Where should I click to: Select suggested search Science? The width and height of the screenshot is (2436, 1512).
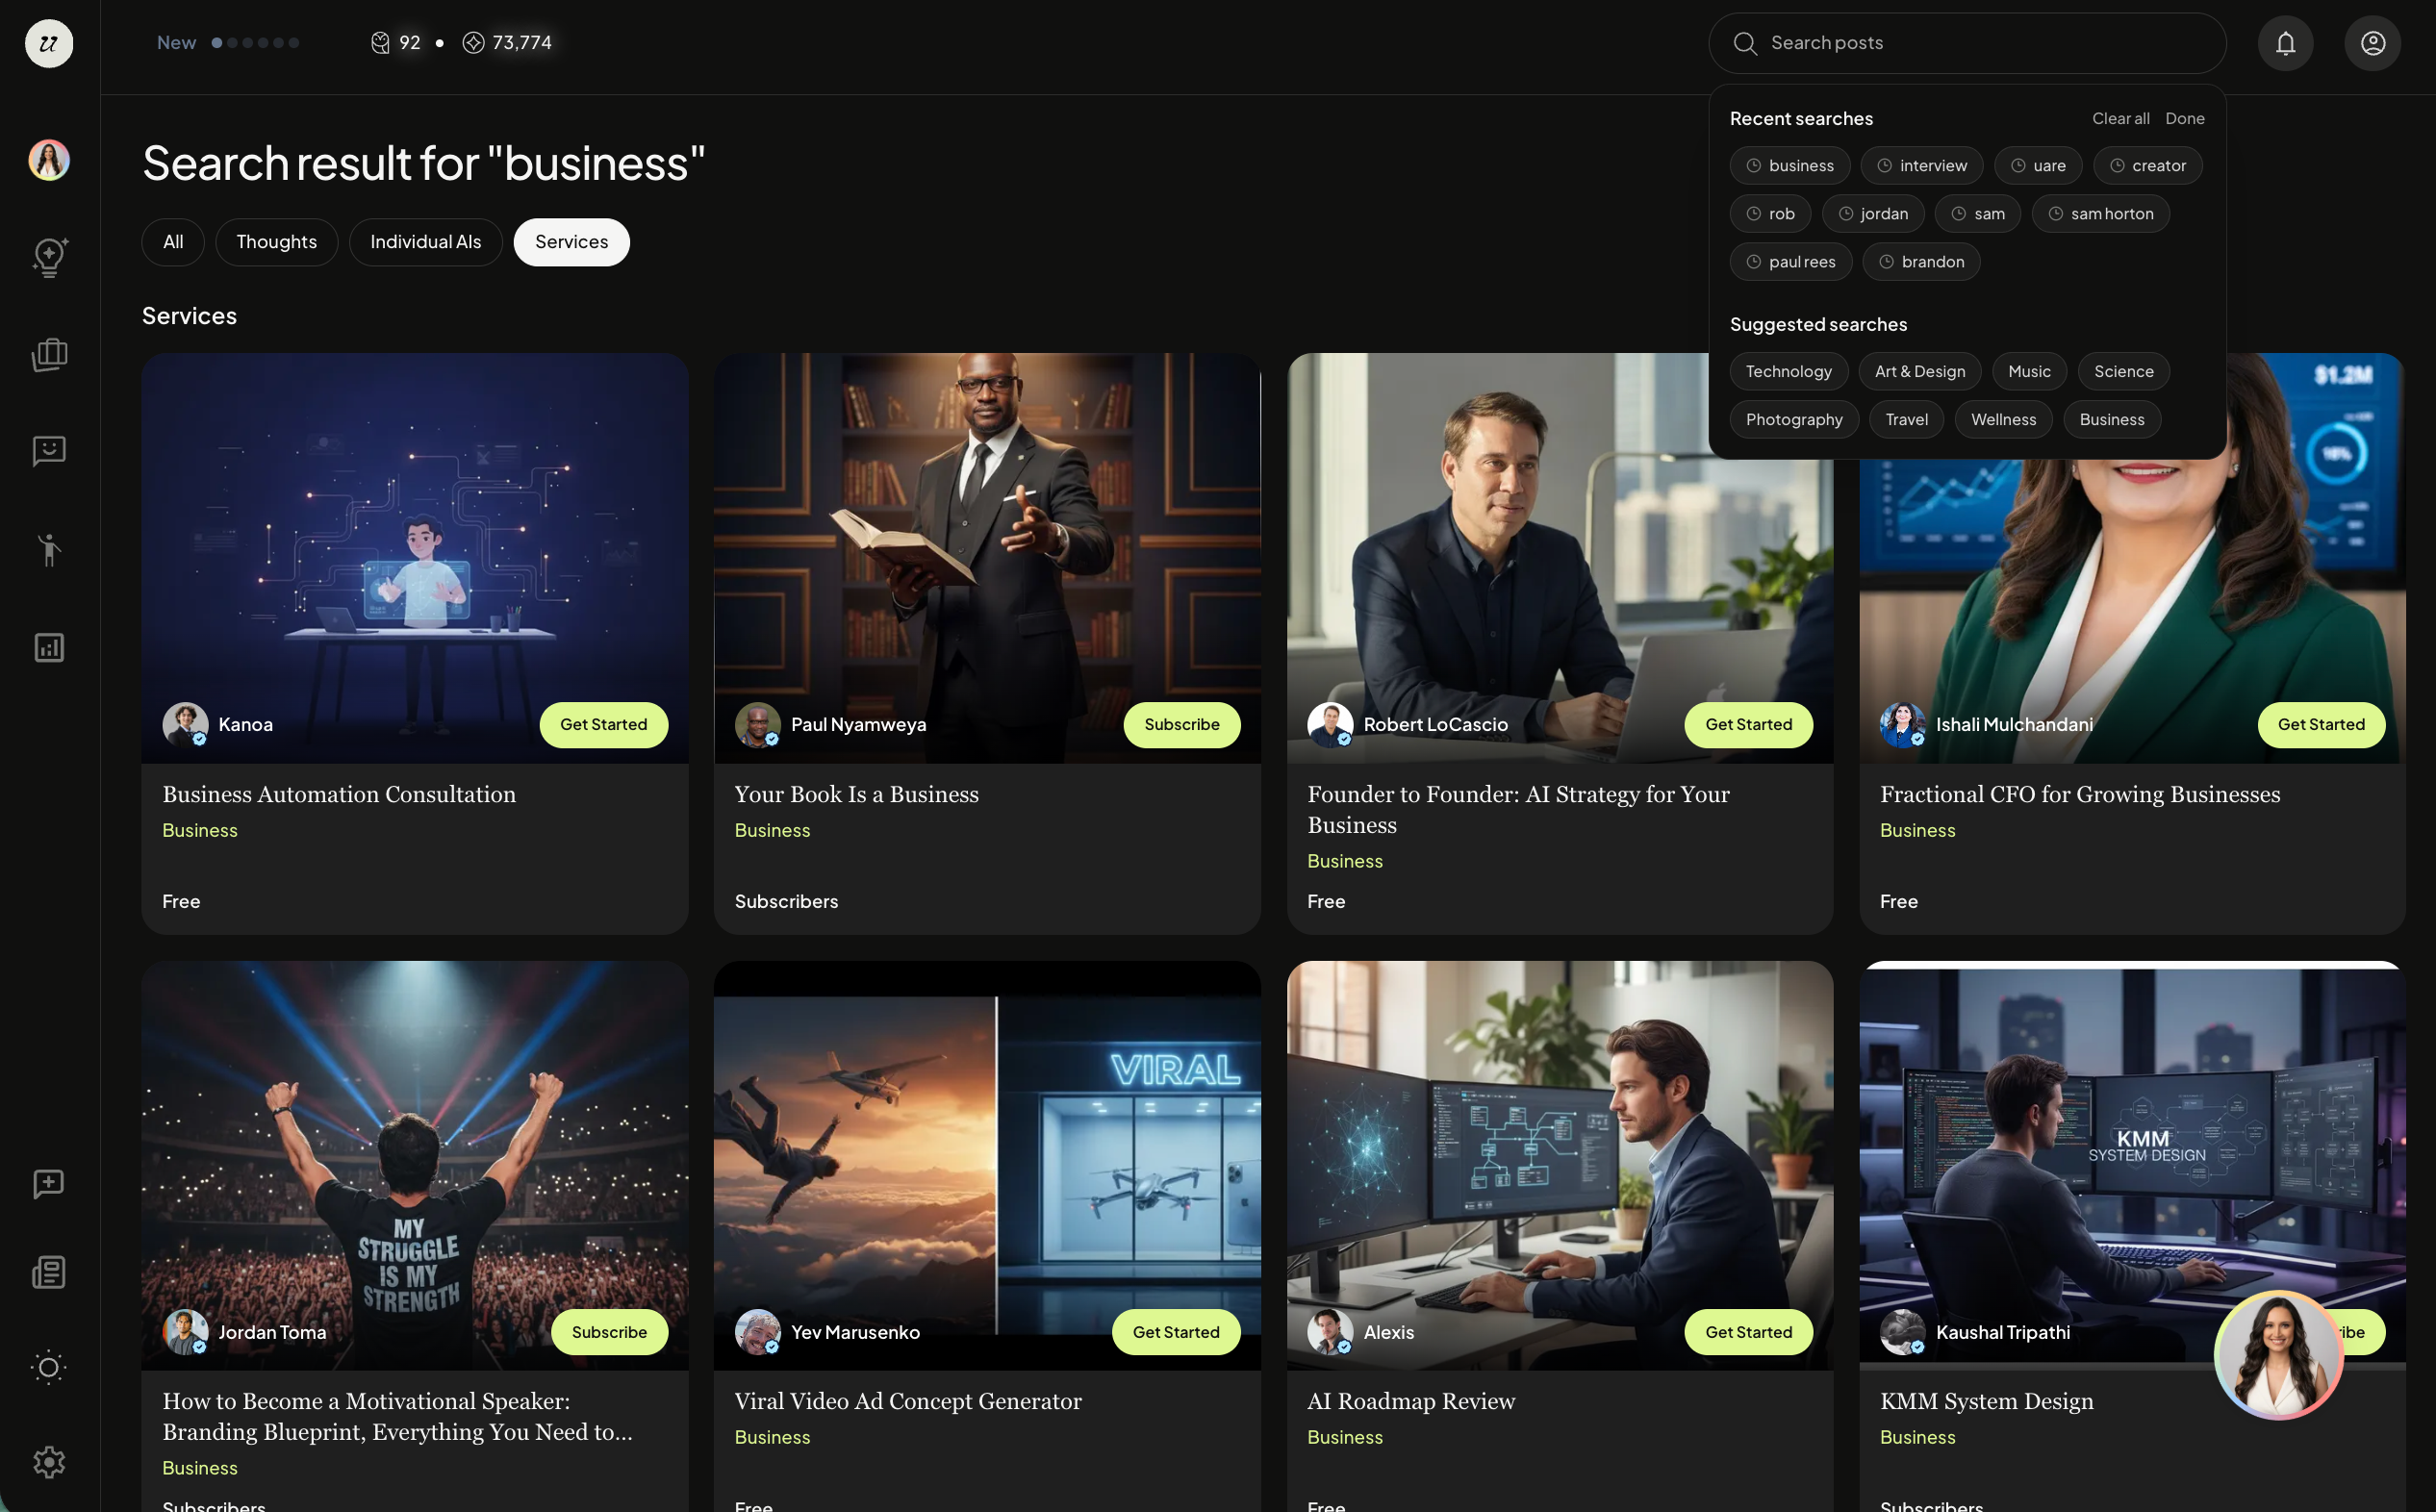click(2123, 371)
